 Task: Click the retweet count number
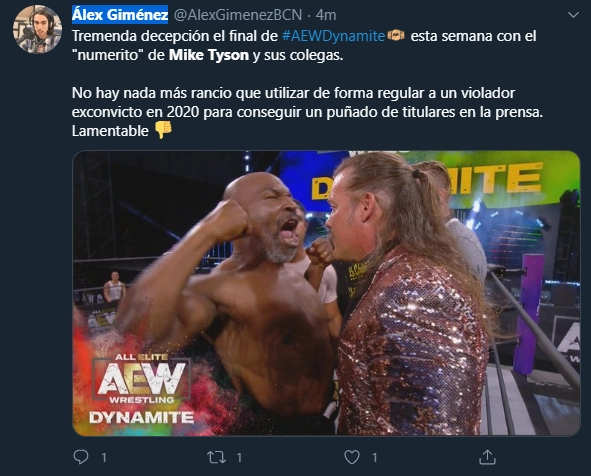click(239, 458)
